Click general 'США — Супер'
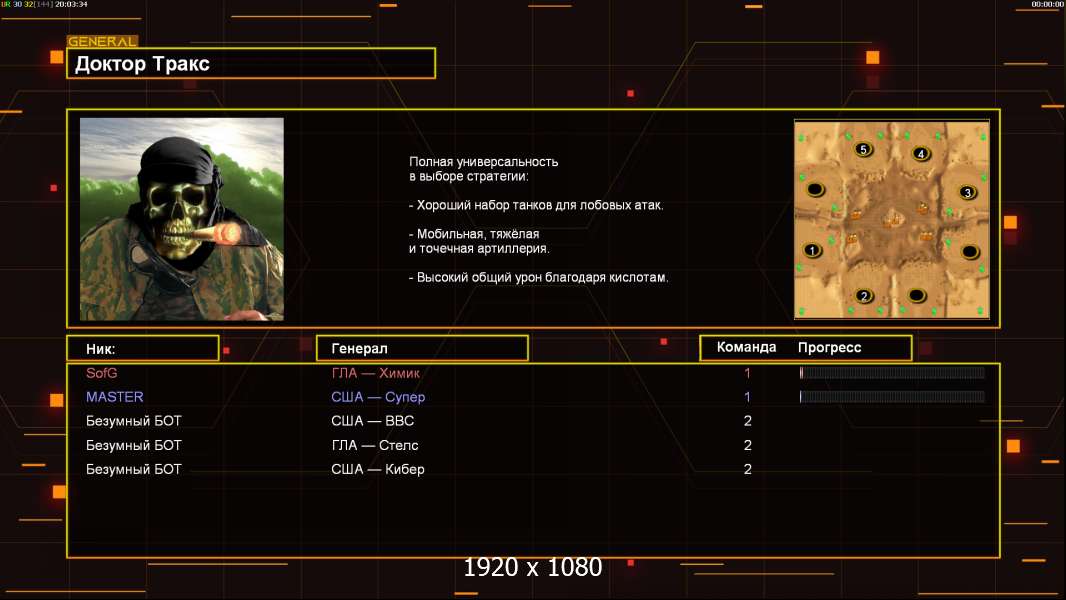 [x=378, y=397]
